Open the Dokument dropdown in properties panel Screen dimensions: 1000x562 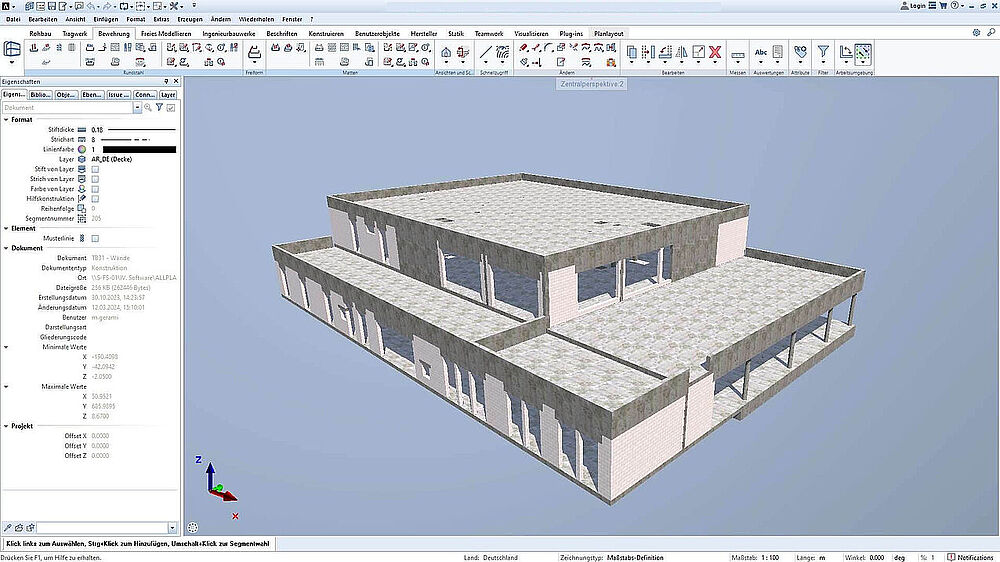(136, 107)
